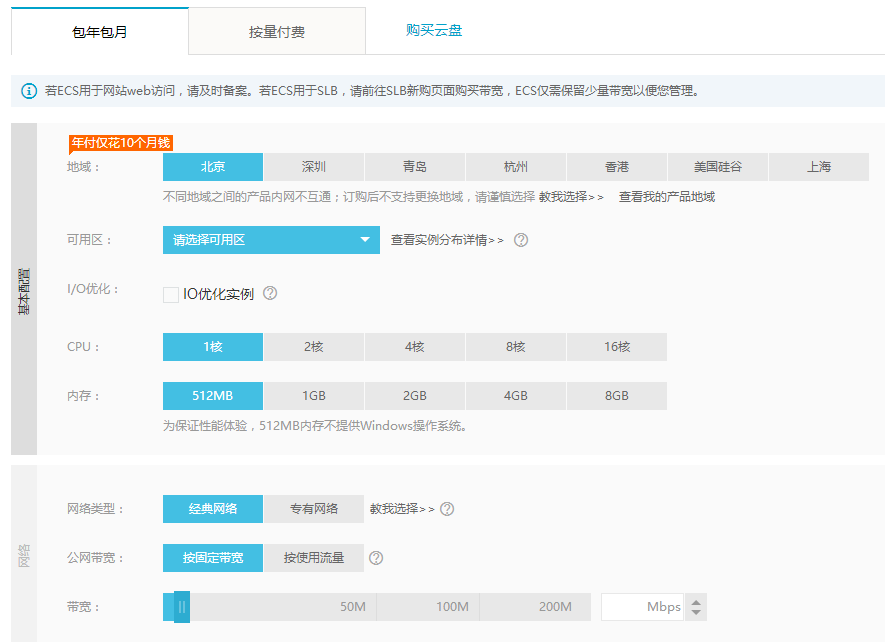Click help icon next to 查看实例分布详情
This screenshot has height=642, width=885.
521,240
